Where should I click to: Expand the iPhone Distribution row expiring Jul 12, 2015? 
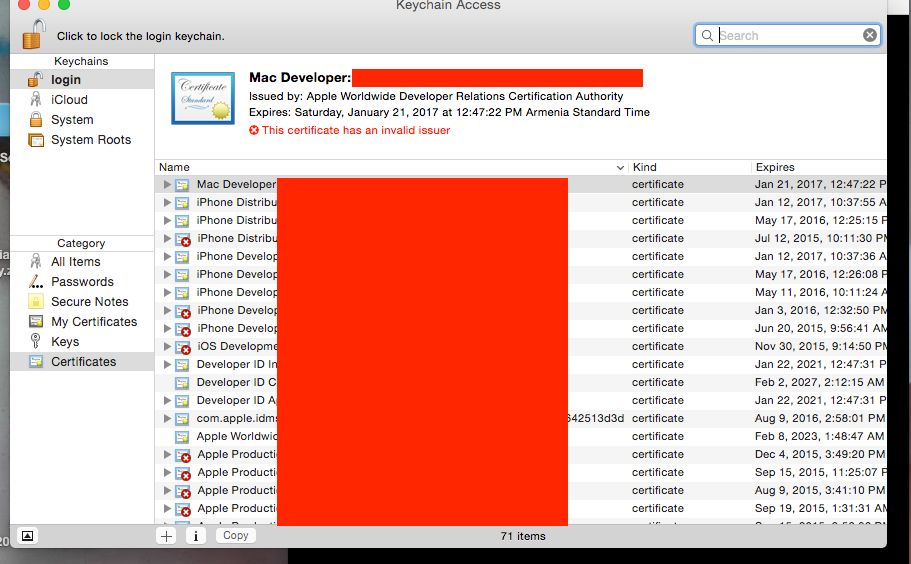point(167,238)
